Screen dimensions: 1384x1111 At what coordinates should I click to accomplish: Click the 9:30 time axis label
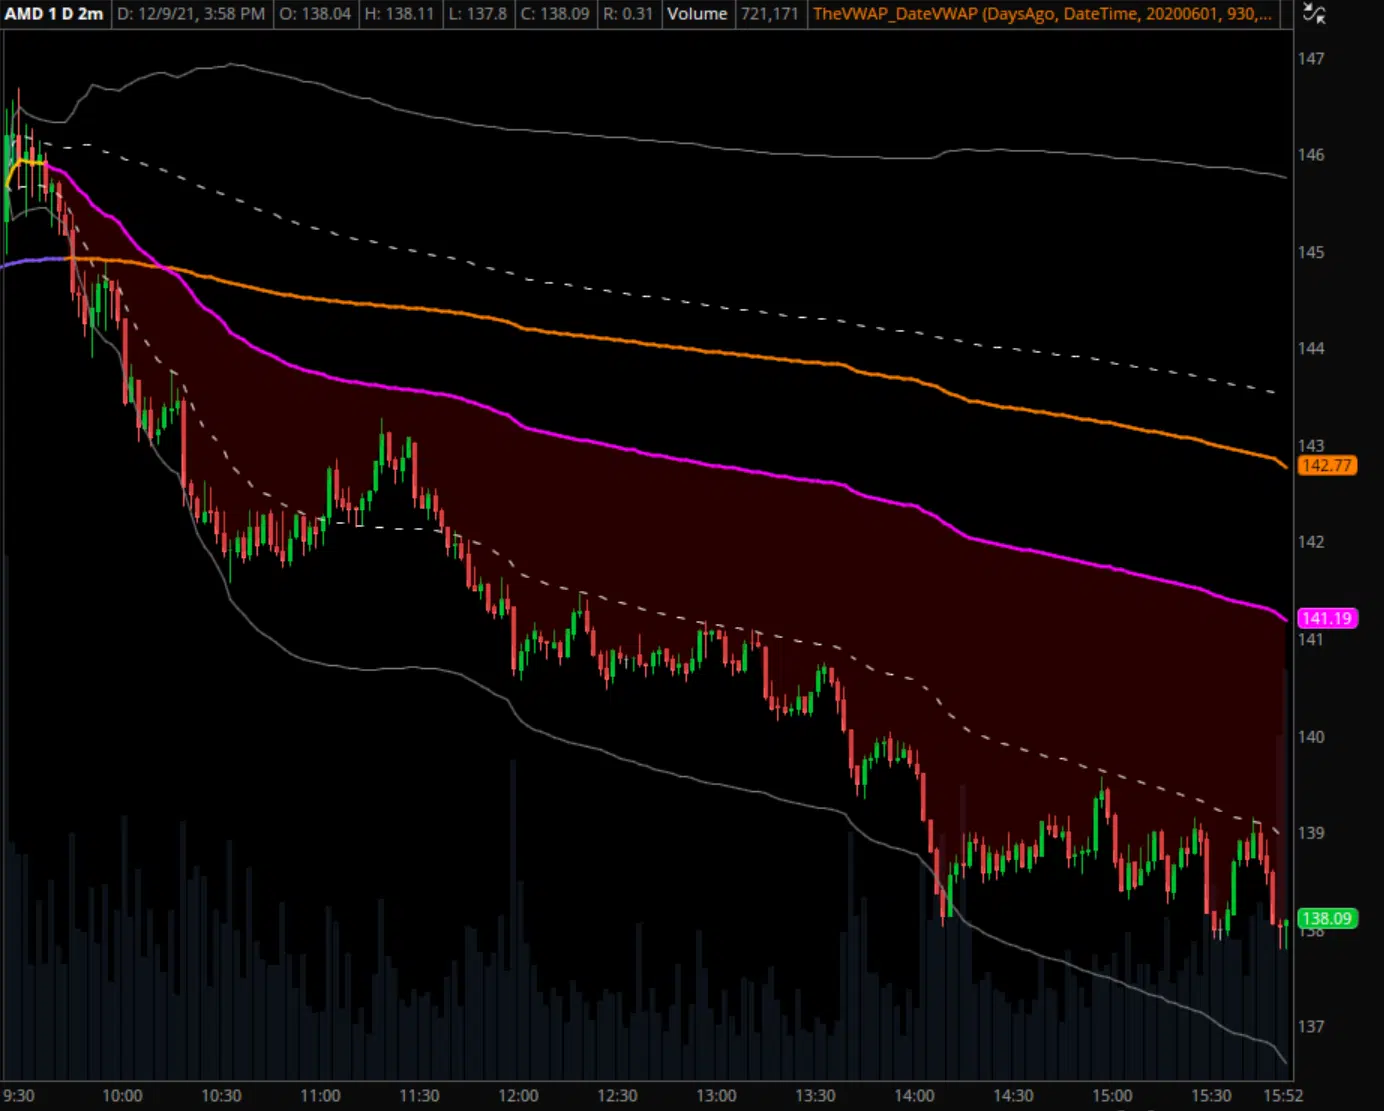(x=19, y=1096)
